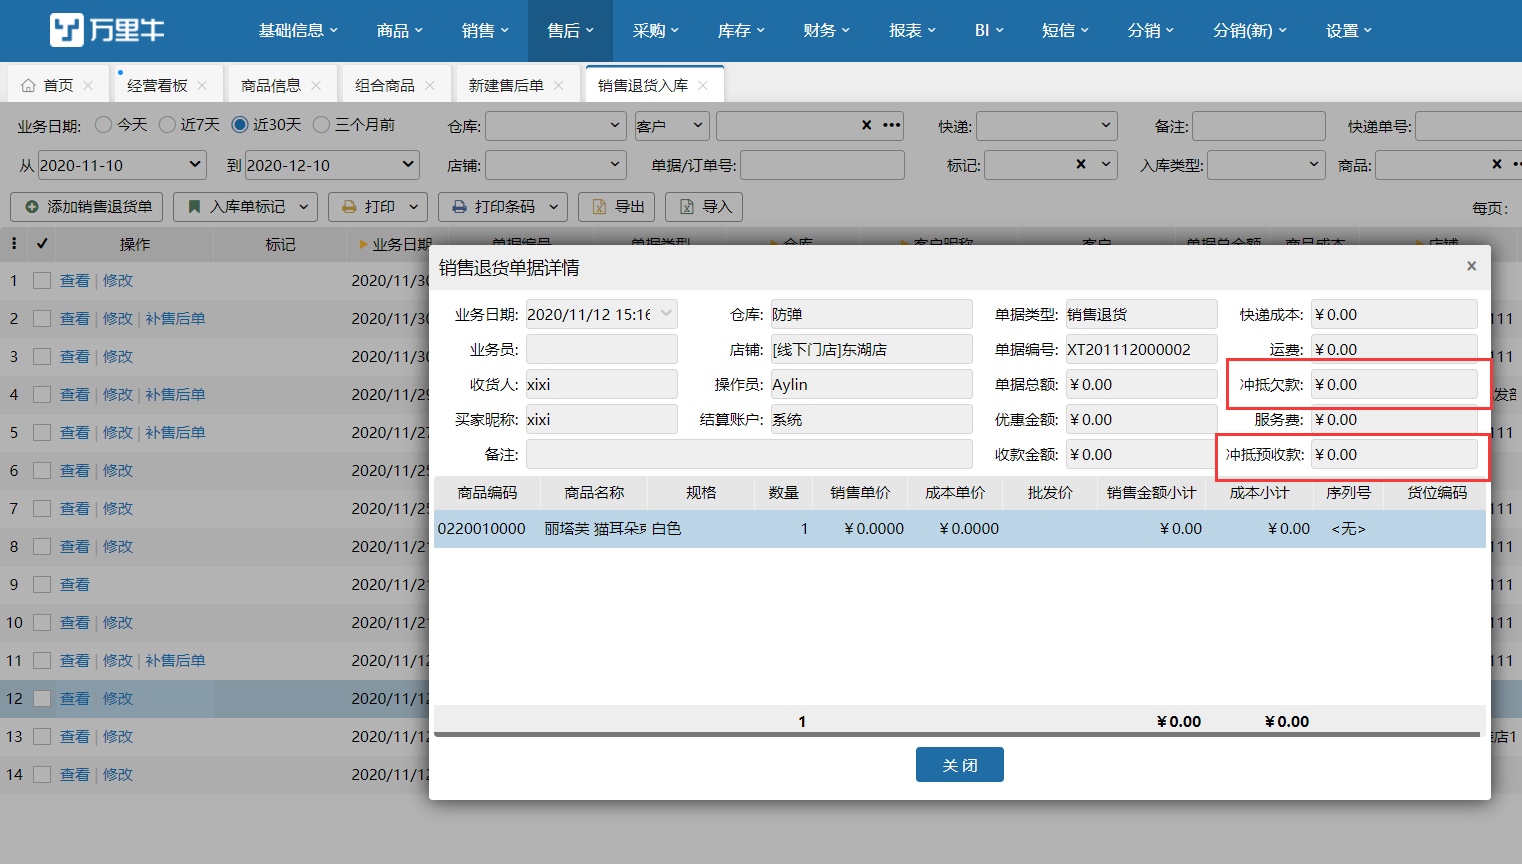The height and width of the screenshot is (864, 1522).
Task: Tick the checkbox for row 1
Action: [42, 281]
